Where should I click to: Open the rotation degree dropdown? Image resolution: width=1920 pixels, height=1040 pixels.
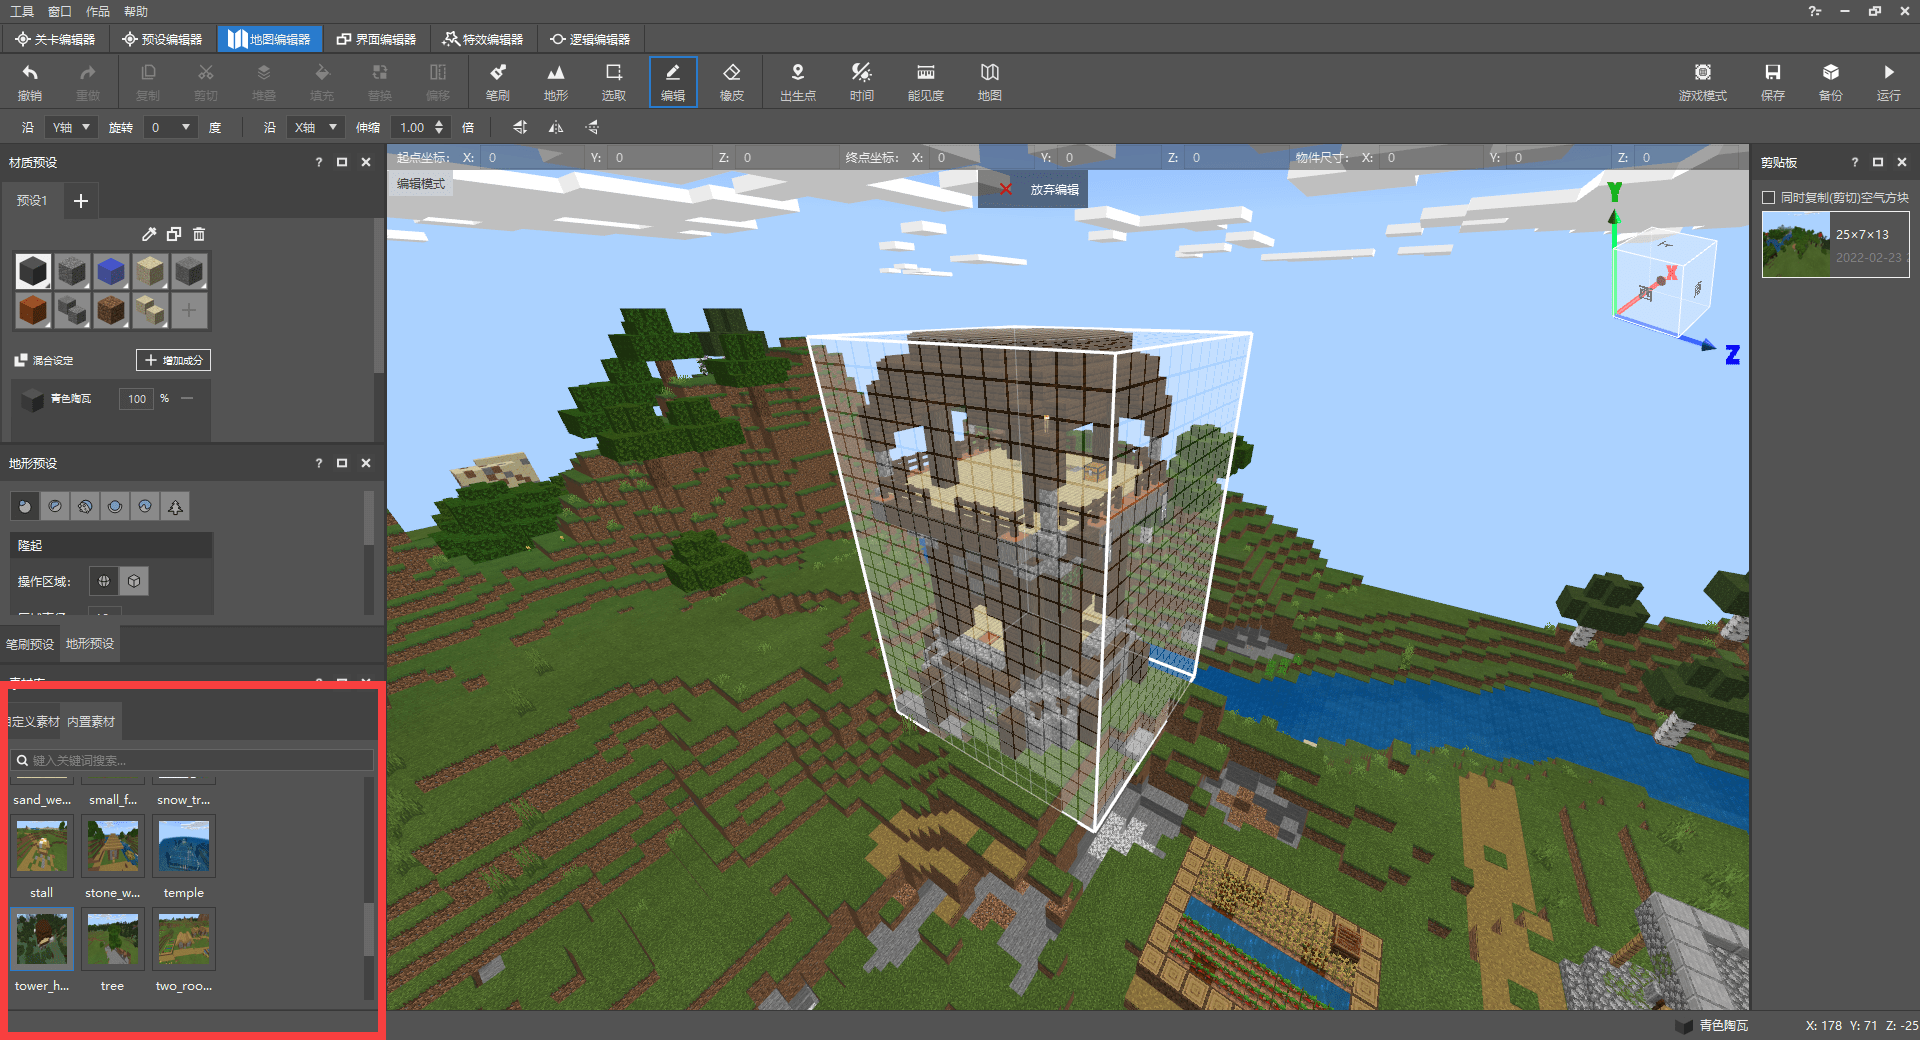[x=170, y=127]
